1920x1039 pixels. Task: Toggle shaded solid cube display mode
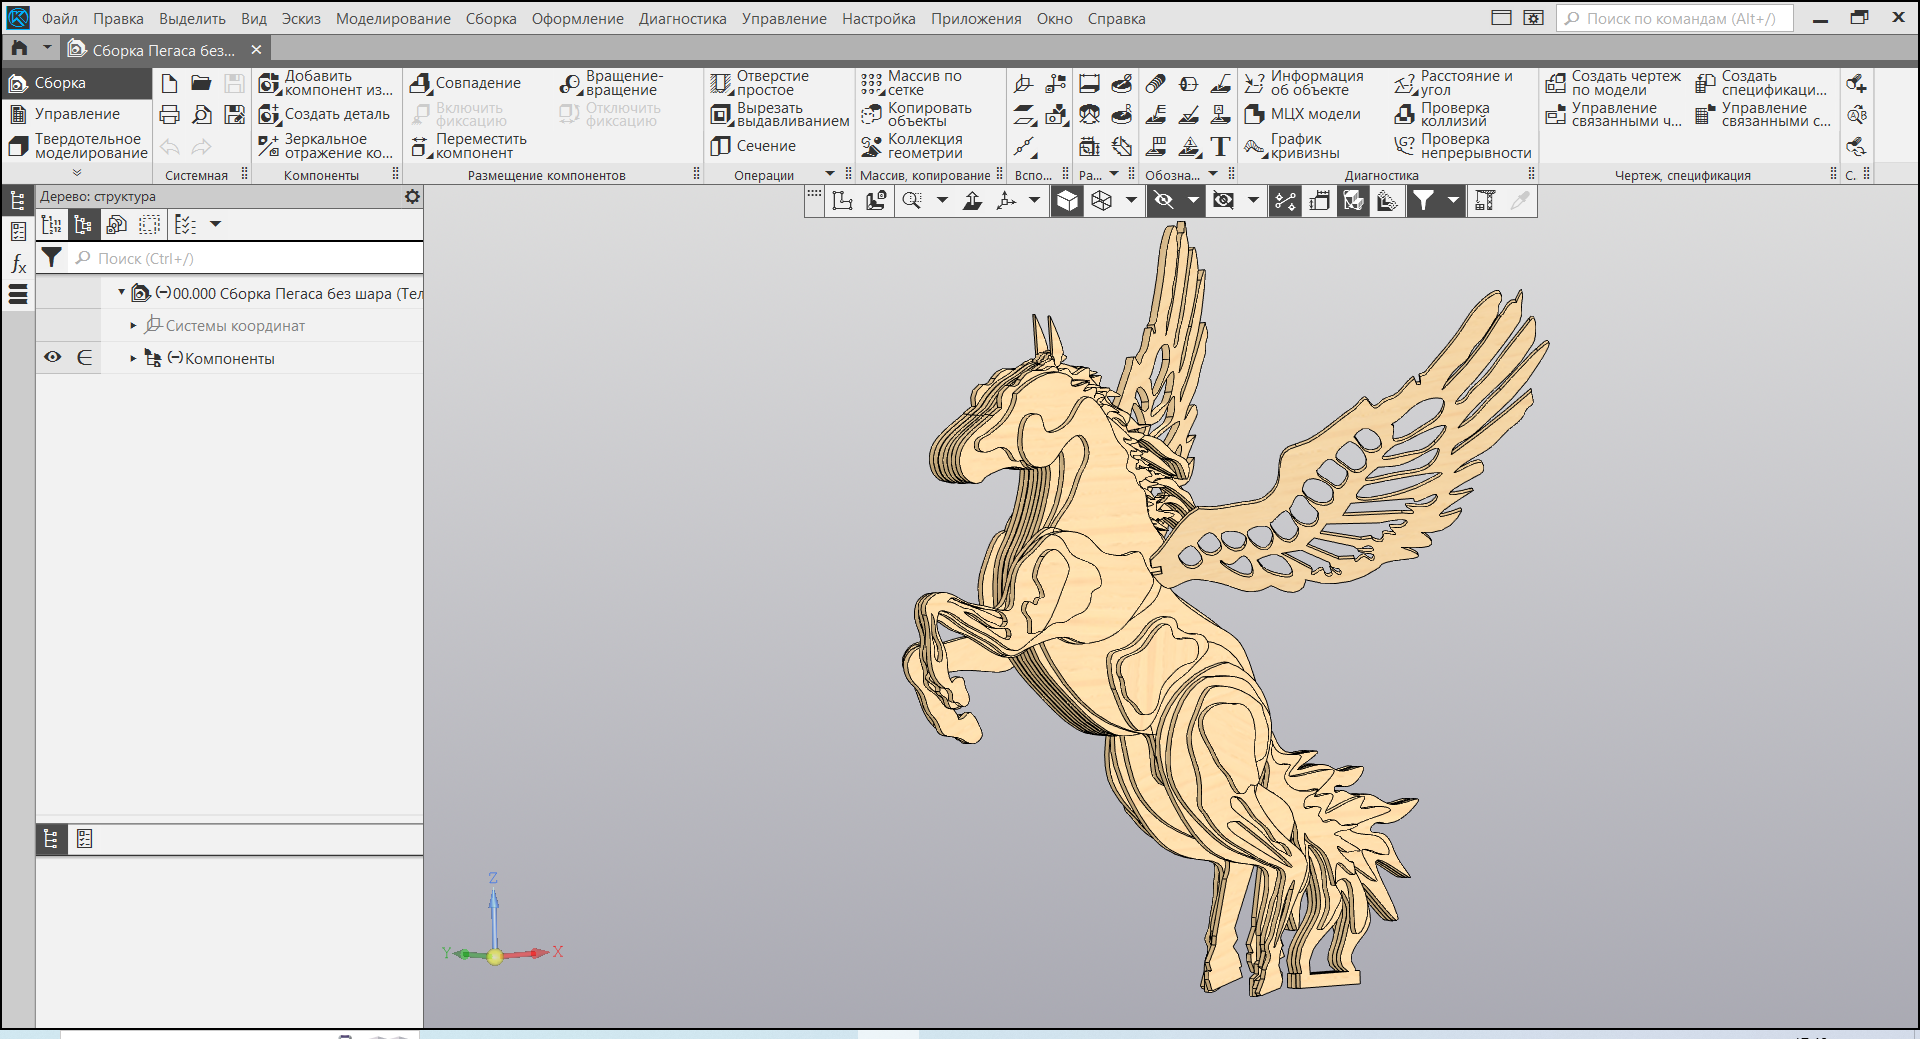click(x=1067, y=201)
